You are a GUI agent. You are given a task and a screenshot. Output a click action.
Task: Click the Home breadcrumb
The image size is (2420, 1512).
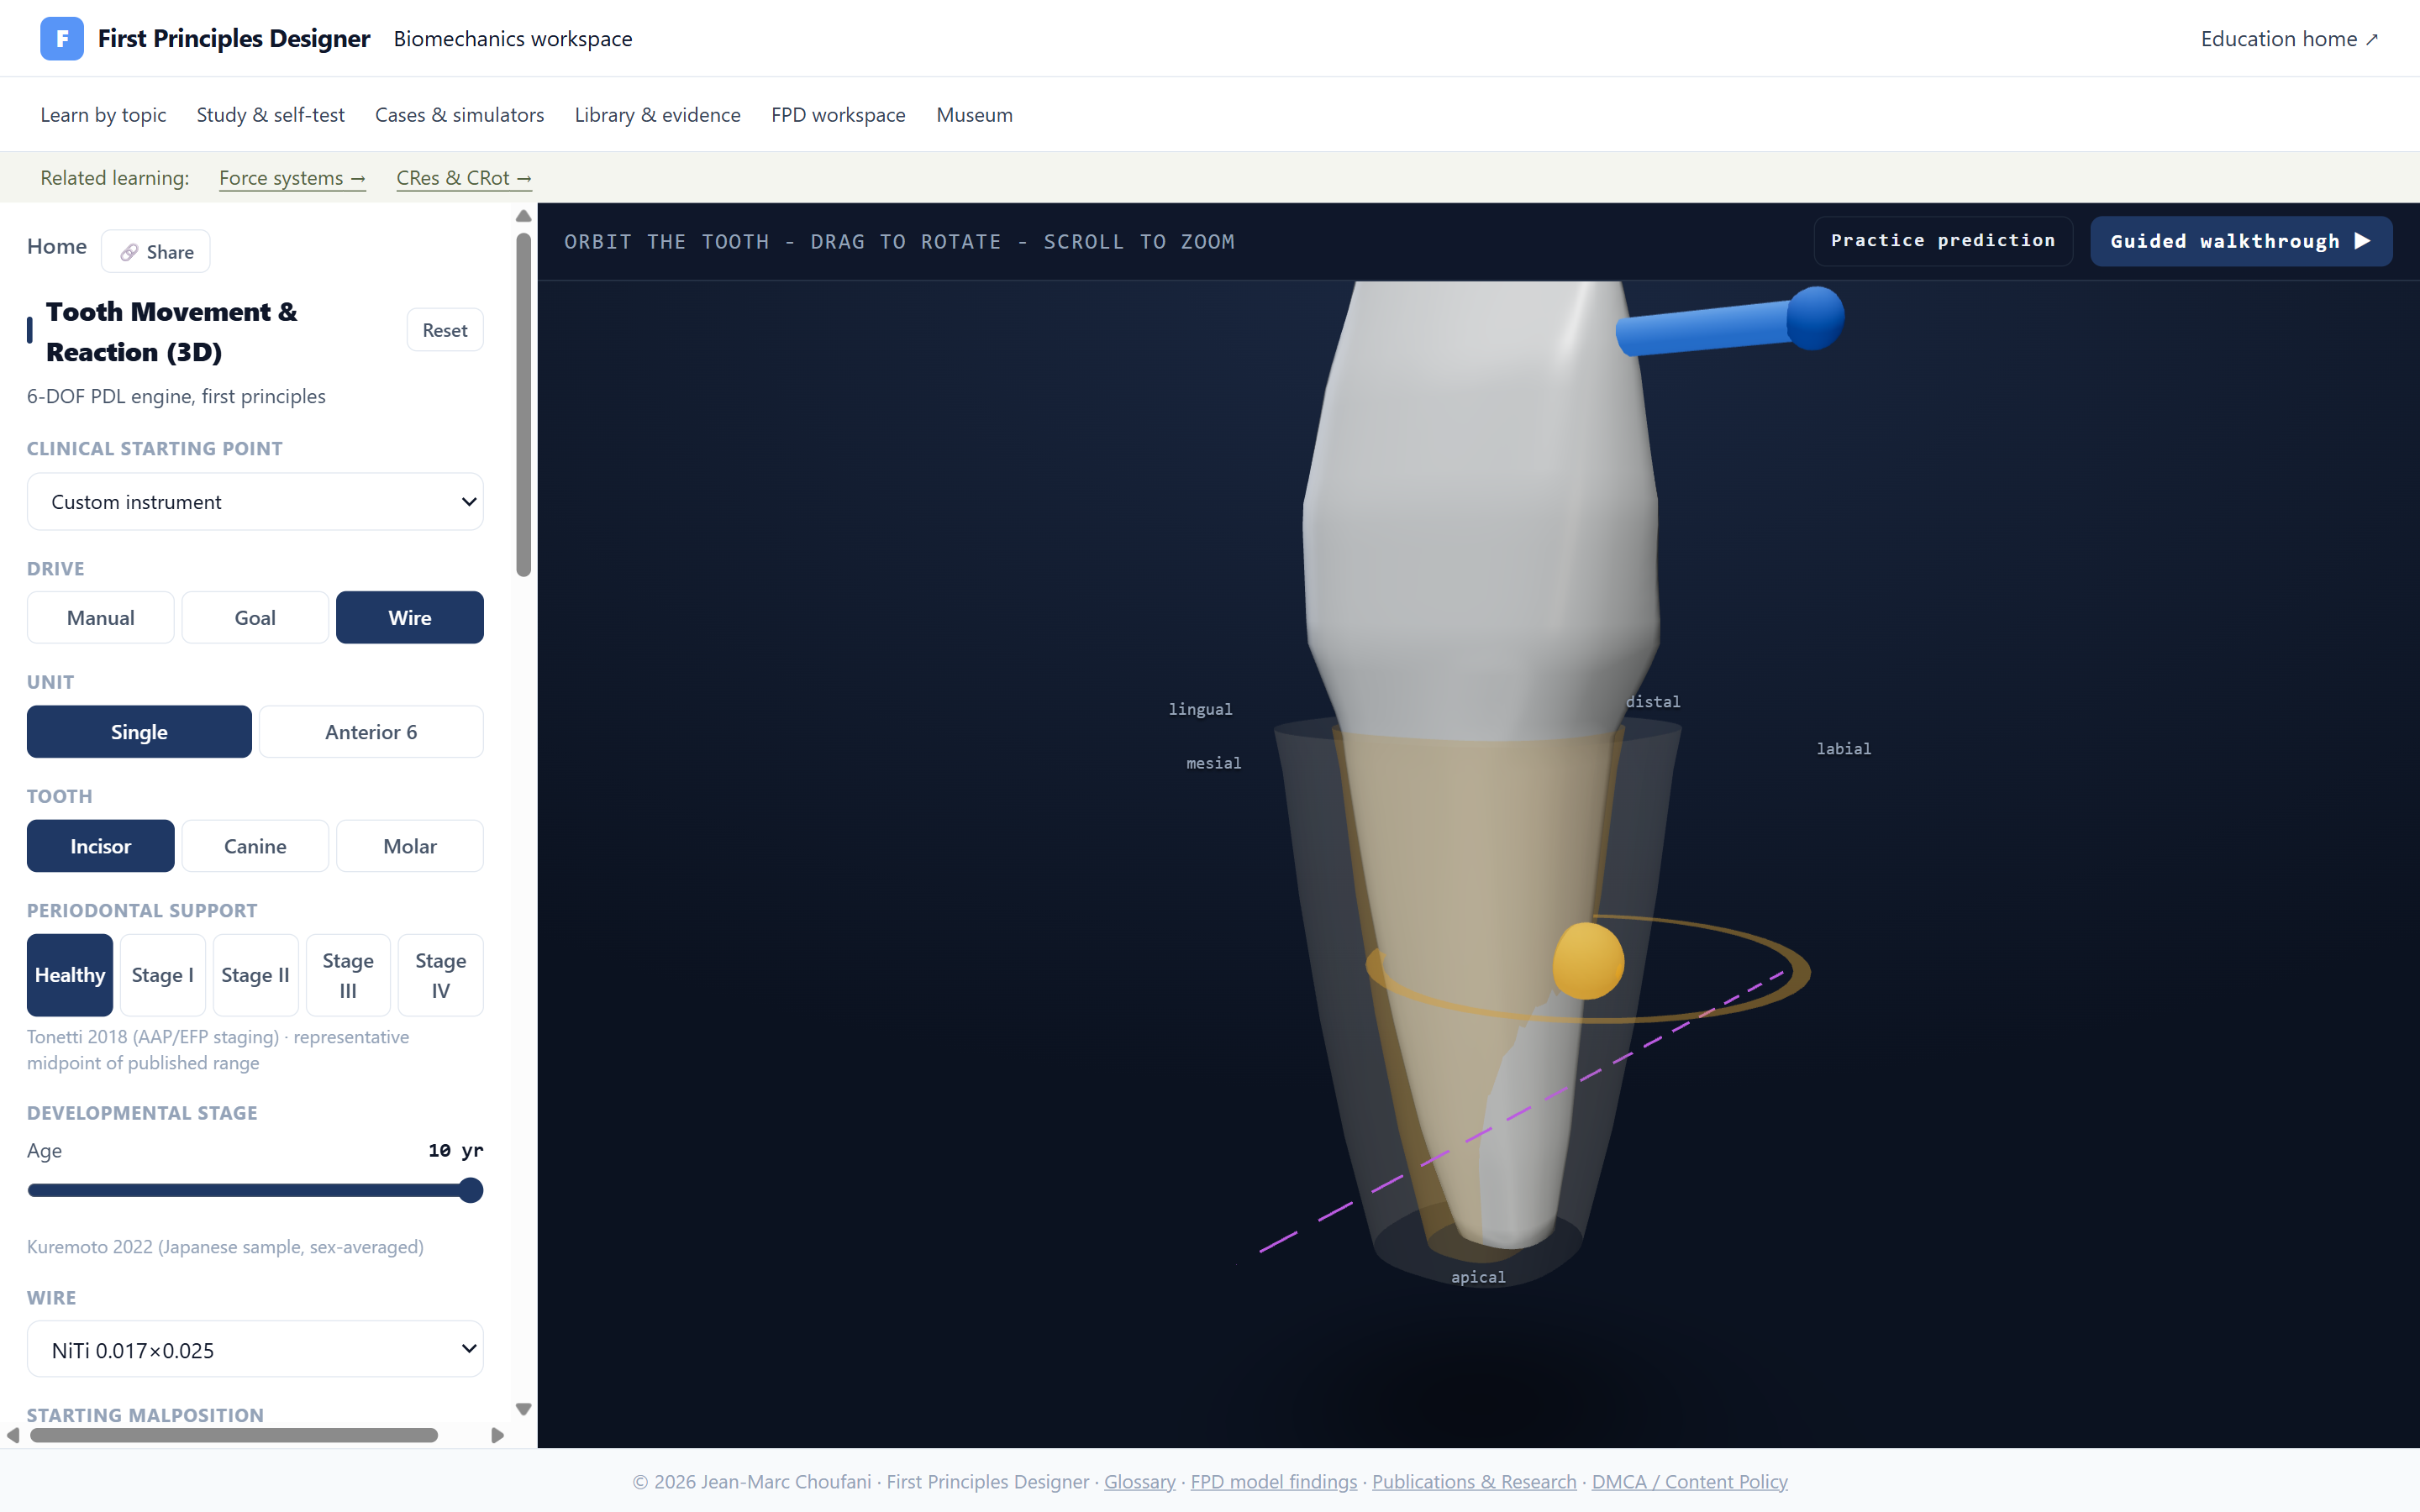(57, 246)
